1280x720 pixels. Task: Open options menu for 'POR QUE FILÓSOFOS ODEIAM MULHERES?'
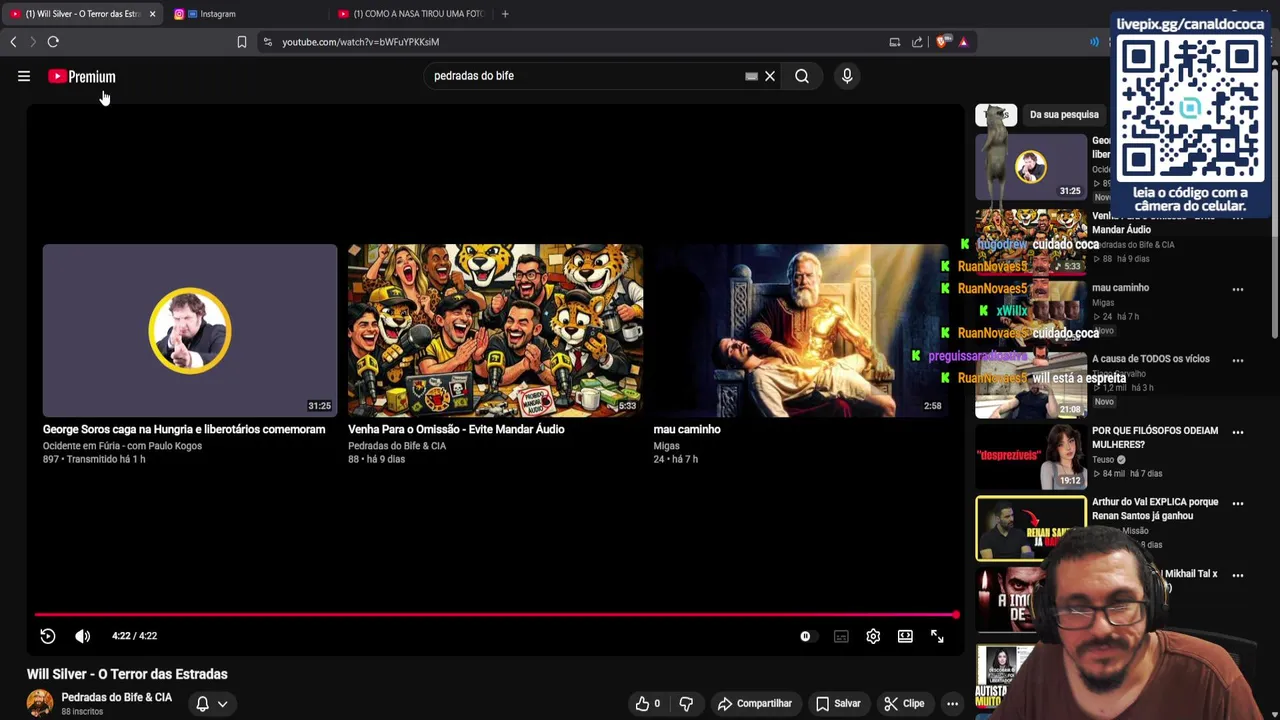[x=1238, y=432]
